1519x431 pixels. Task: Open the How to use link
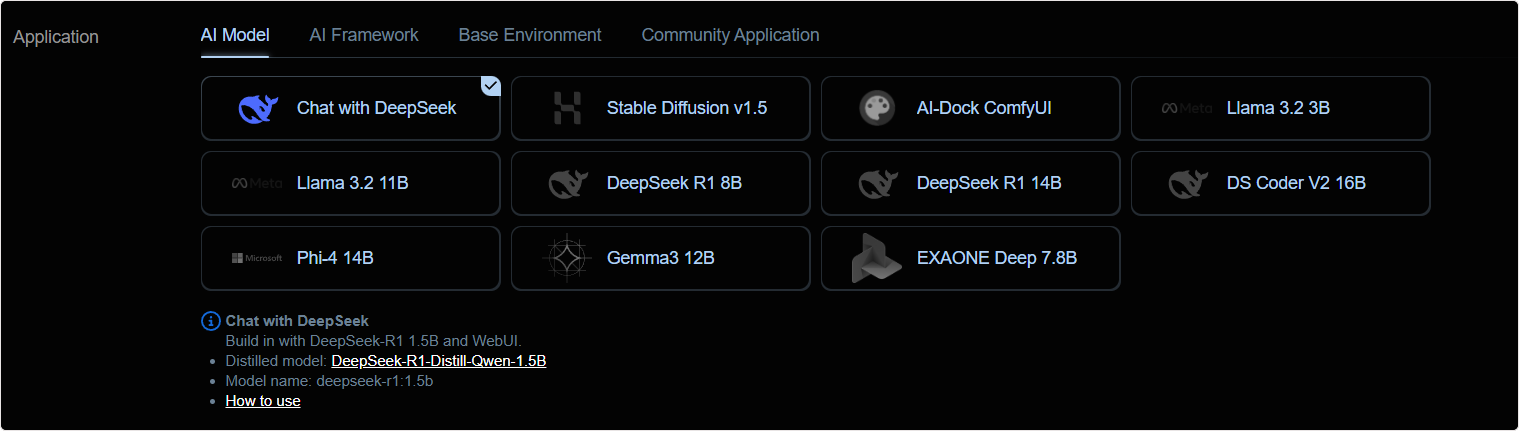tap(263, 401)
